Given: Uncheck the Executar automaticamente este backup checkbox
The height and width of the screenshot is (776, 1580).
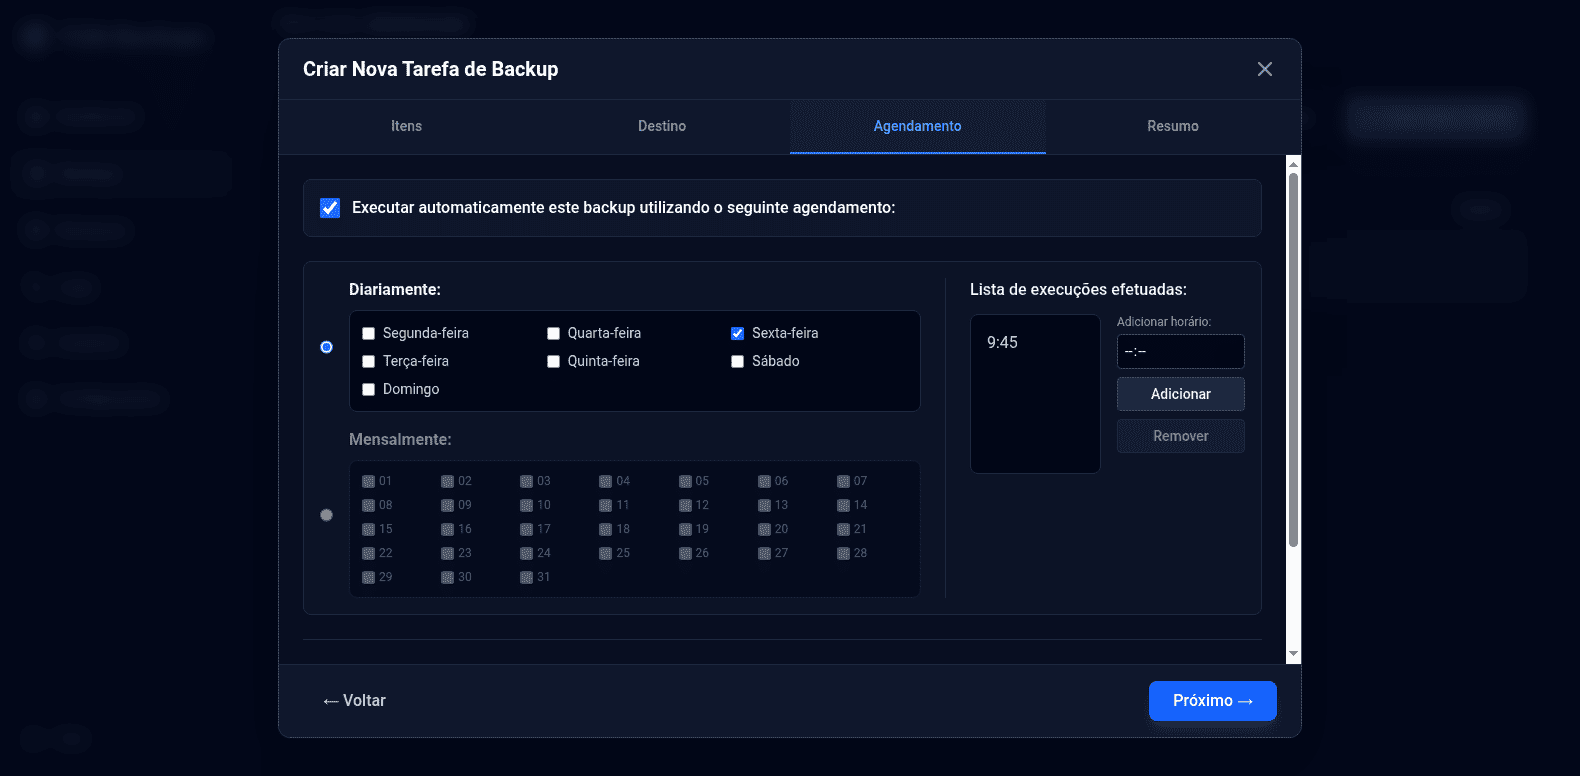Looking at the screenshot, I should [x=330, y=208].
